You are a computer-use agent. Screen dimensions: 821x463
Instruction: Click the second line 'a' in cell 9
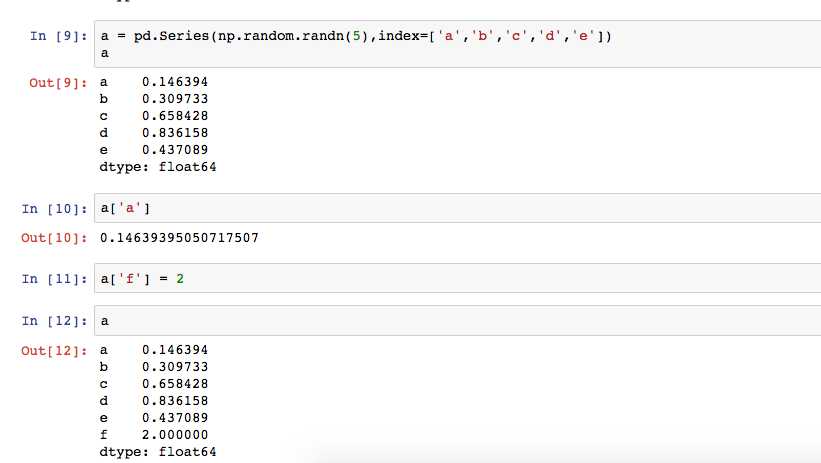(105, 53)
